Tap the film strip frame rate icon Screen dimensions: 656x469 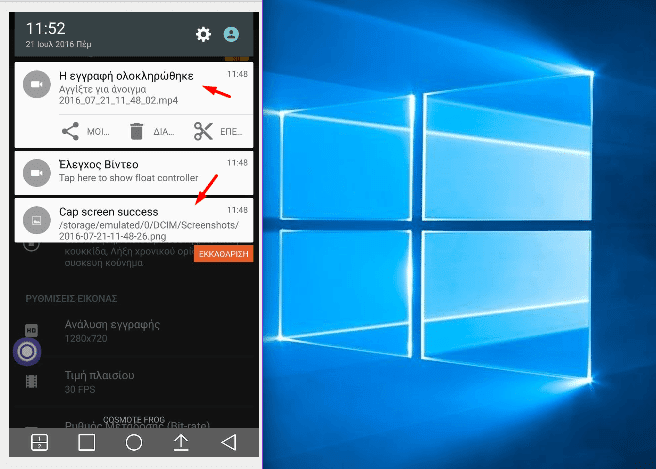tap(31, 381)
